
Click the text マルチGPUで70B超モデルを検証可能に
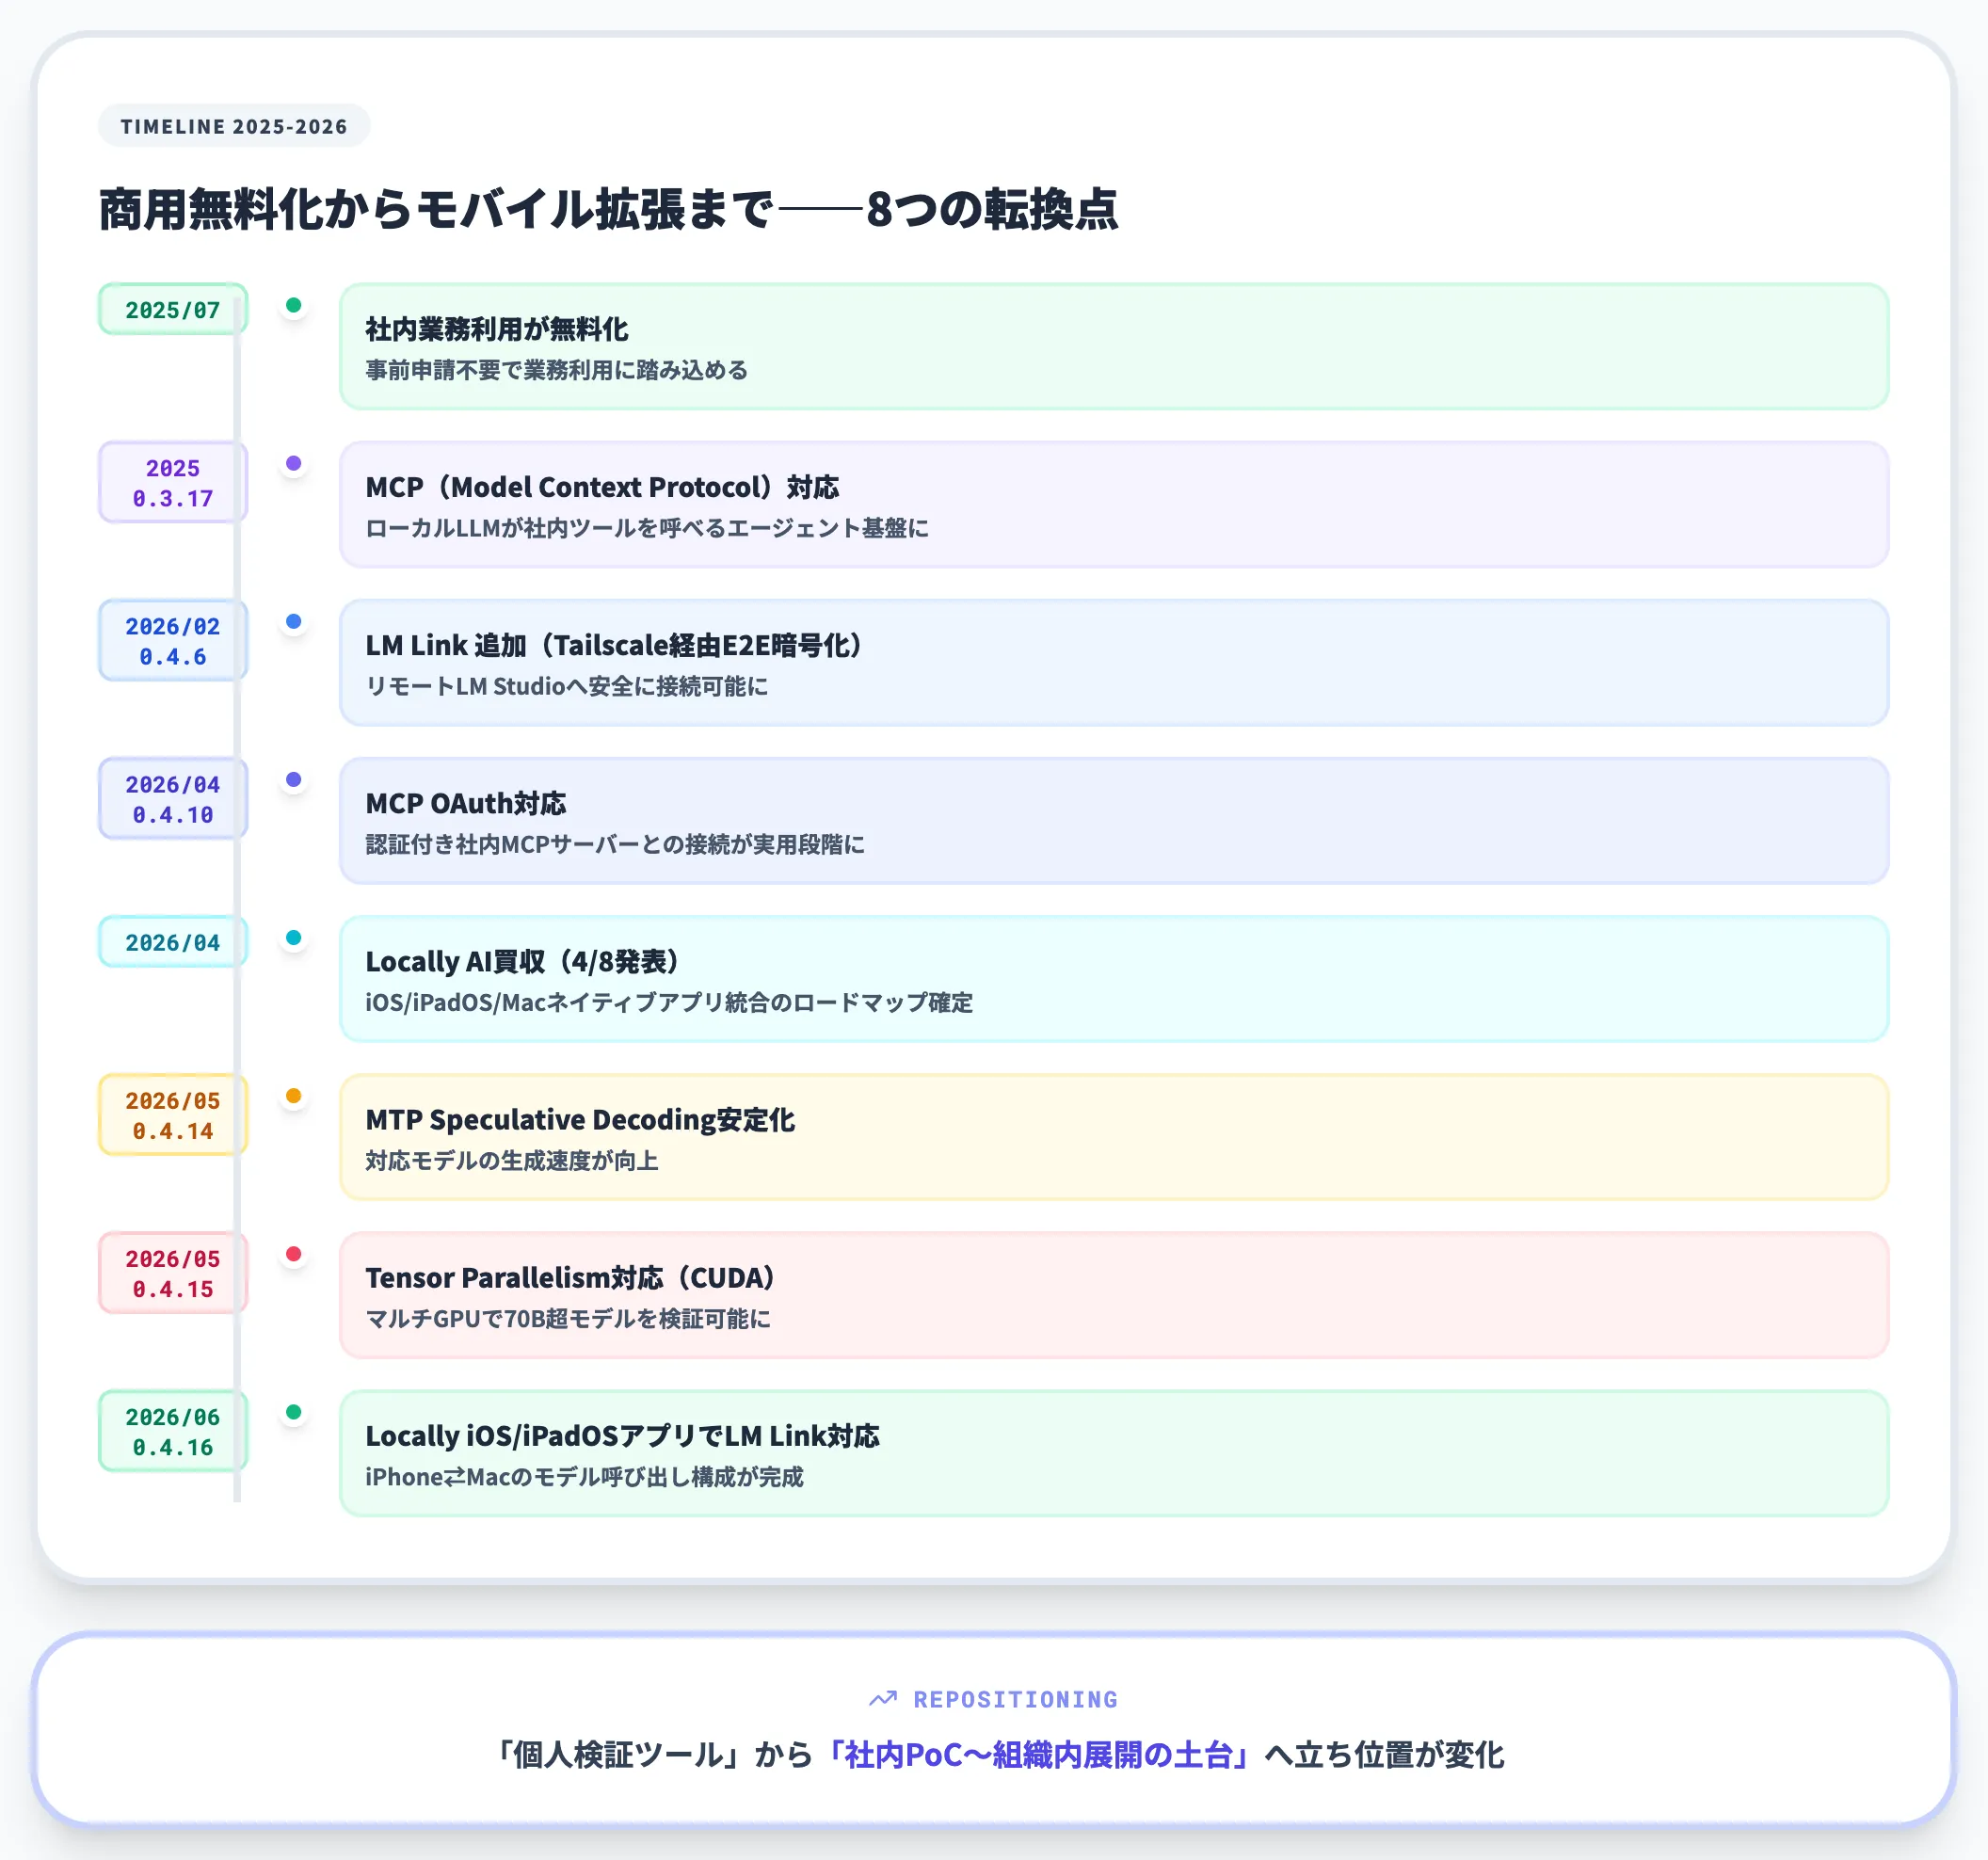coord(568,1318)
